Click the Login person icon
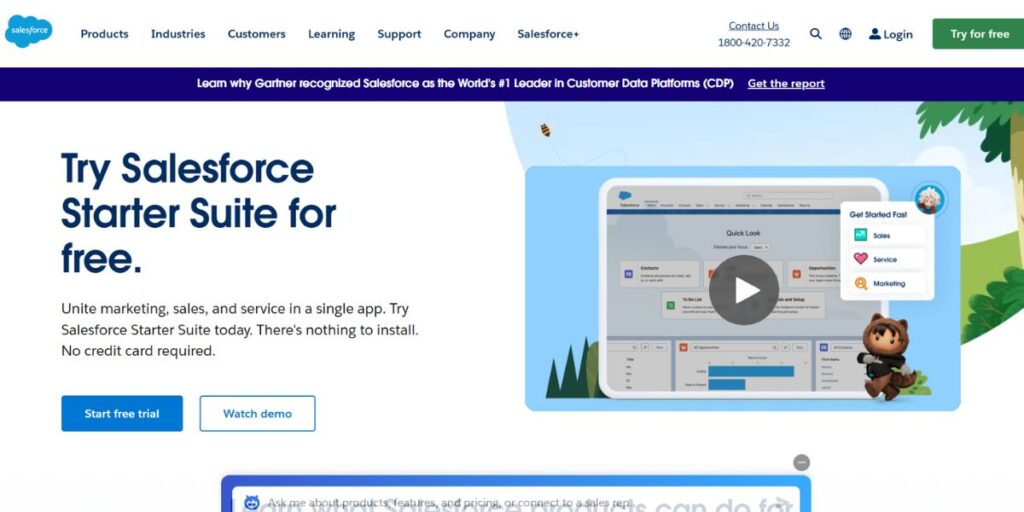Viewport: 1024px width, 512px height. tap(874, 34)
